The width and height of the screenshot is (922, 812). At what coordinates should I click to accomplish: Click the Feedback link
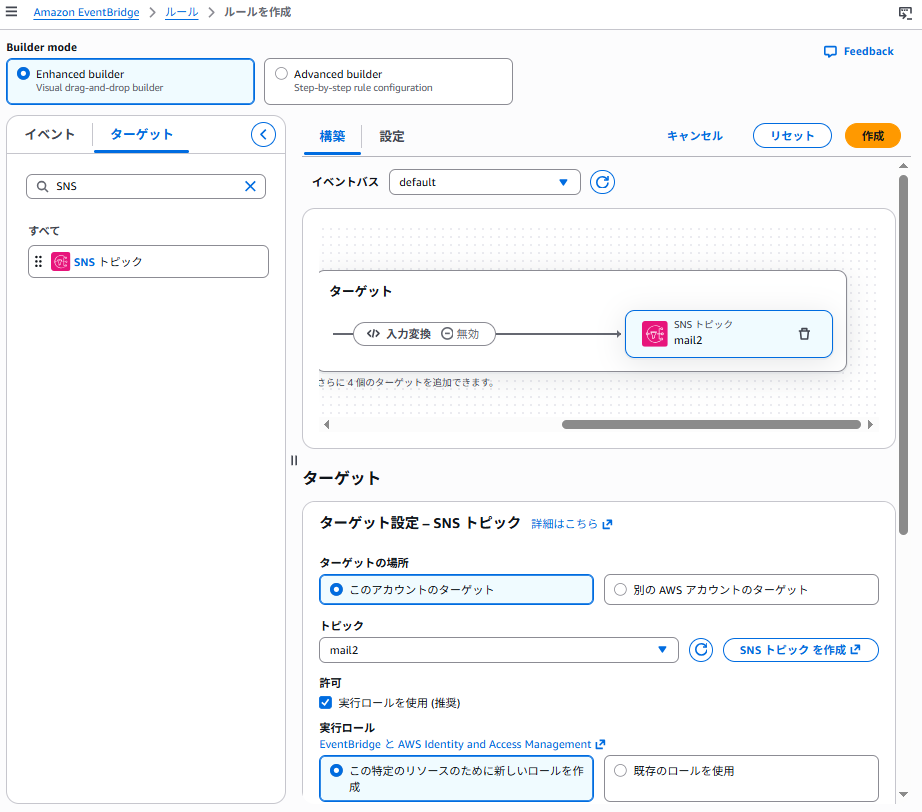(868, 51)
